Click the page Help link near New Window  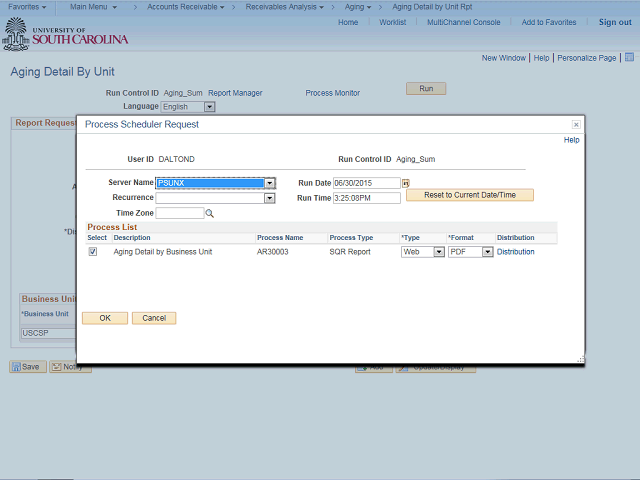pos(541,58)
